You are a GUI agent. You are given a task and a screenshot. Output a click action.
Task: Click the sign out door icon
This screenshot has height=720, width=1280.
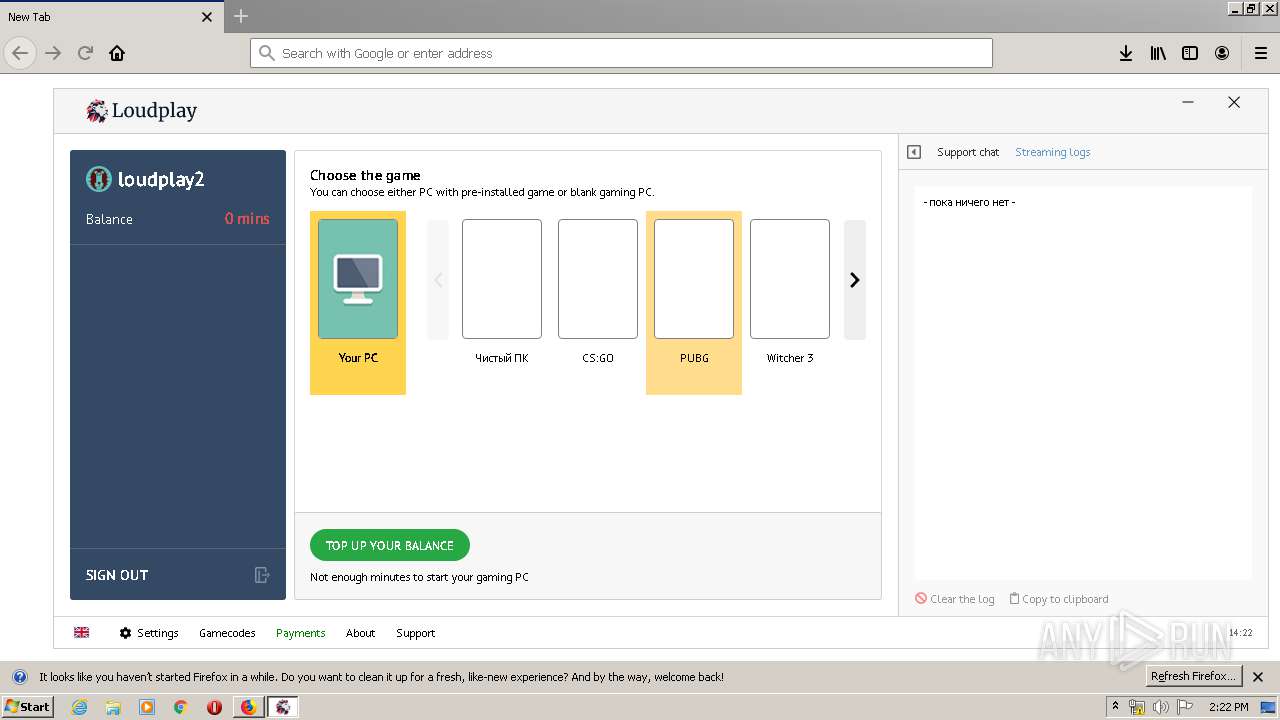point(262,575)
